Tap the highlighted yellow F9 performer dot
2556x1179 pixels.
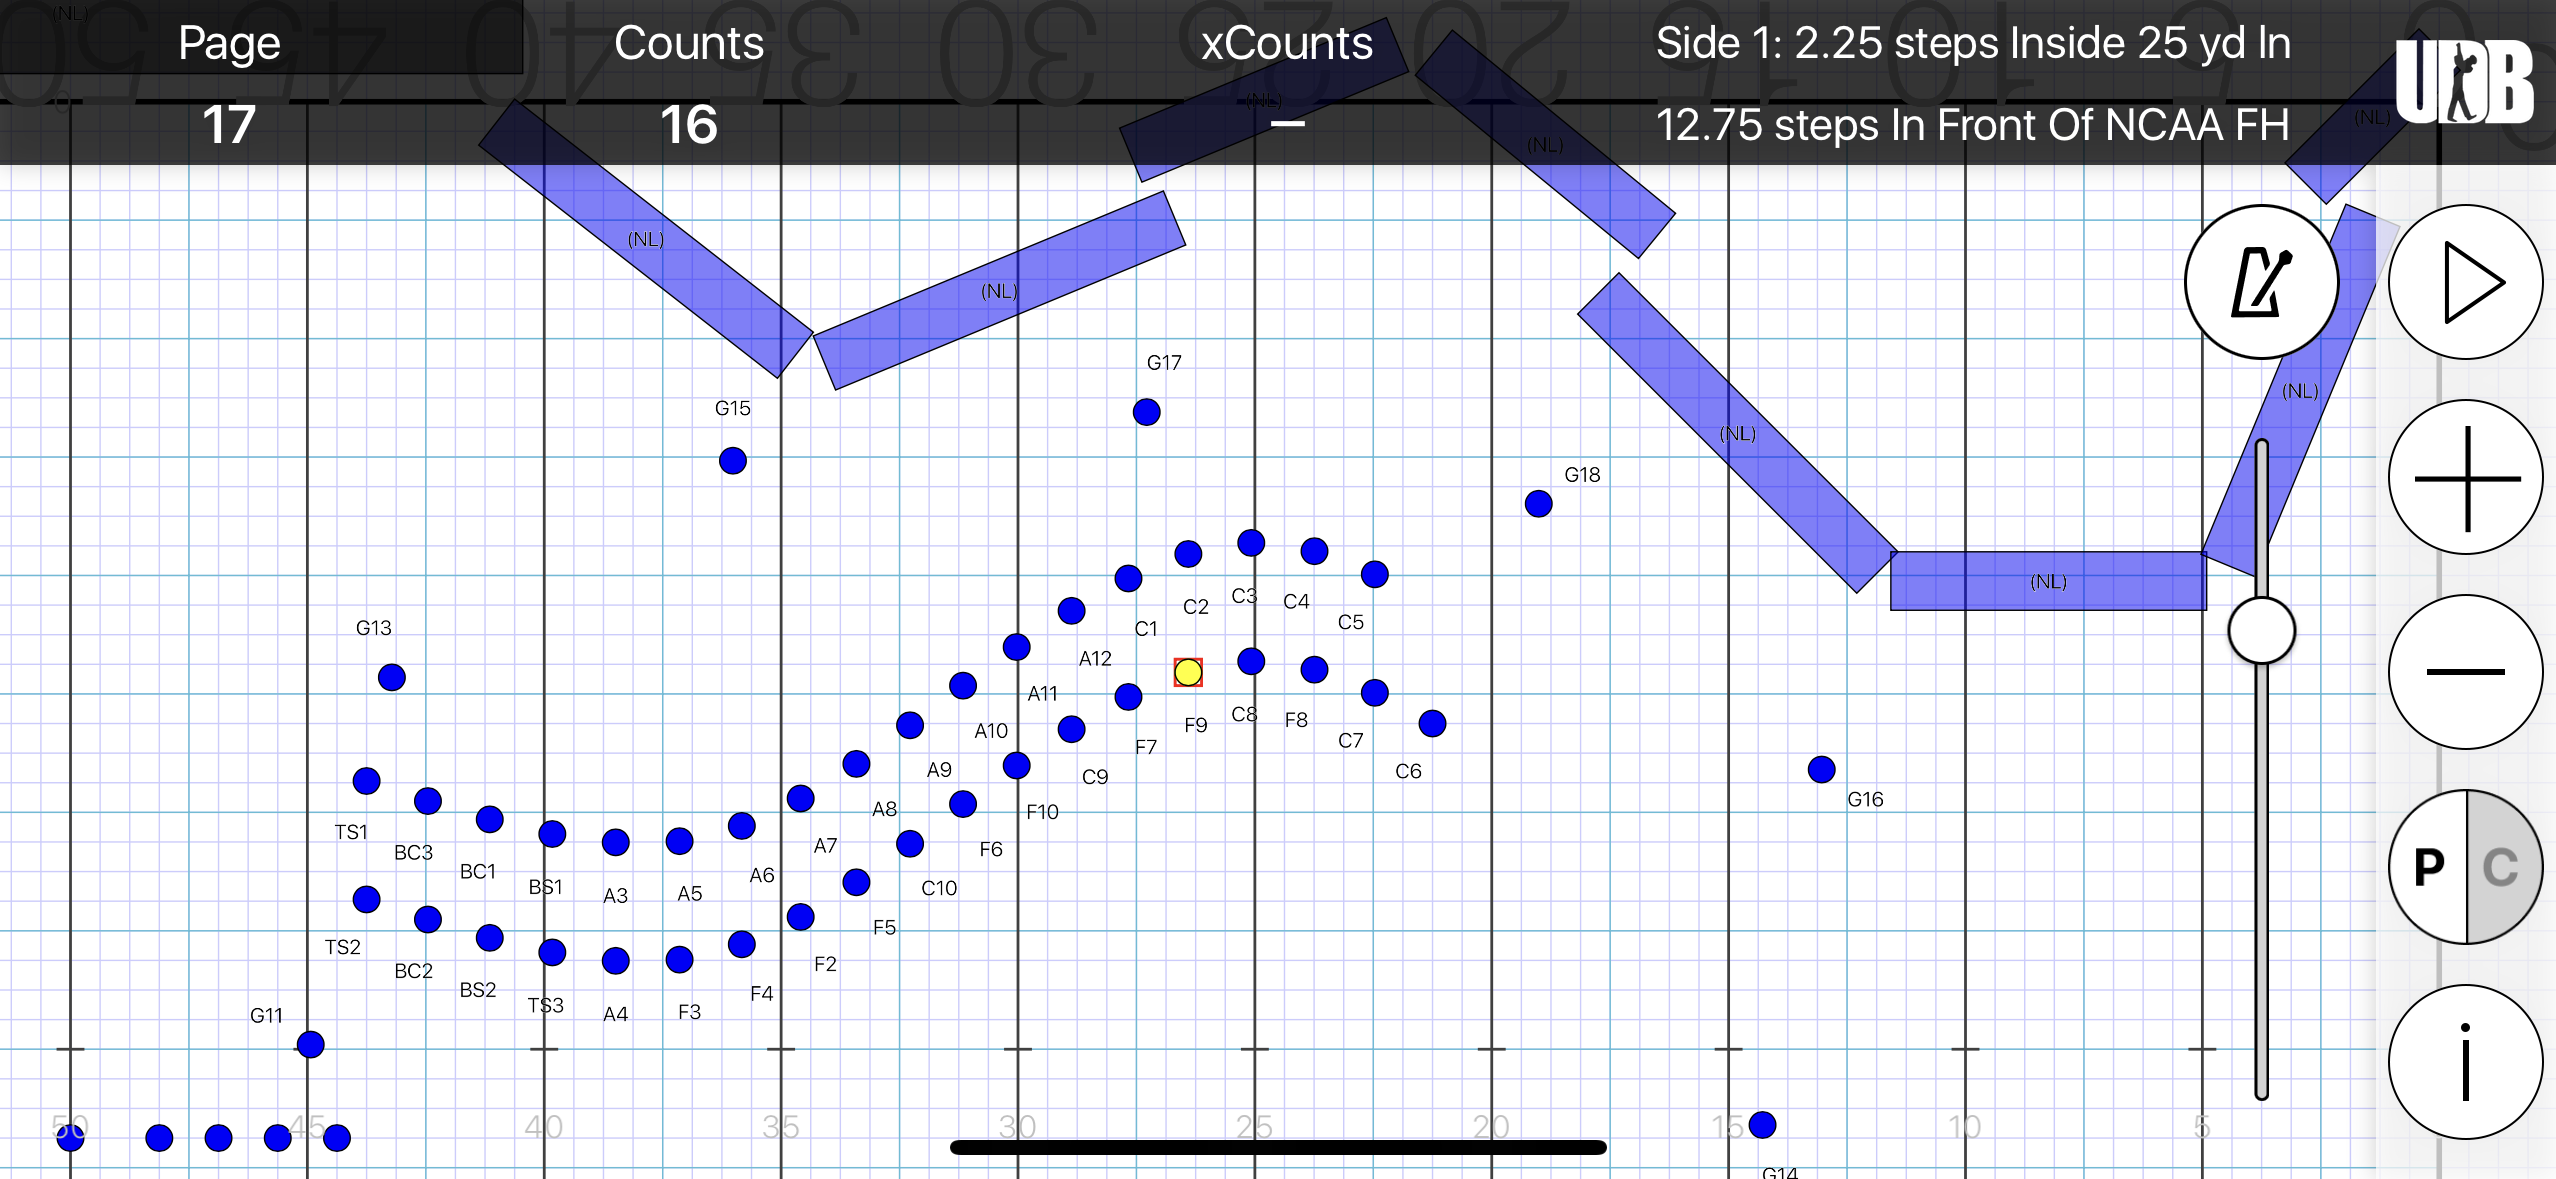[1188, 672]
